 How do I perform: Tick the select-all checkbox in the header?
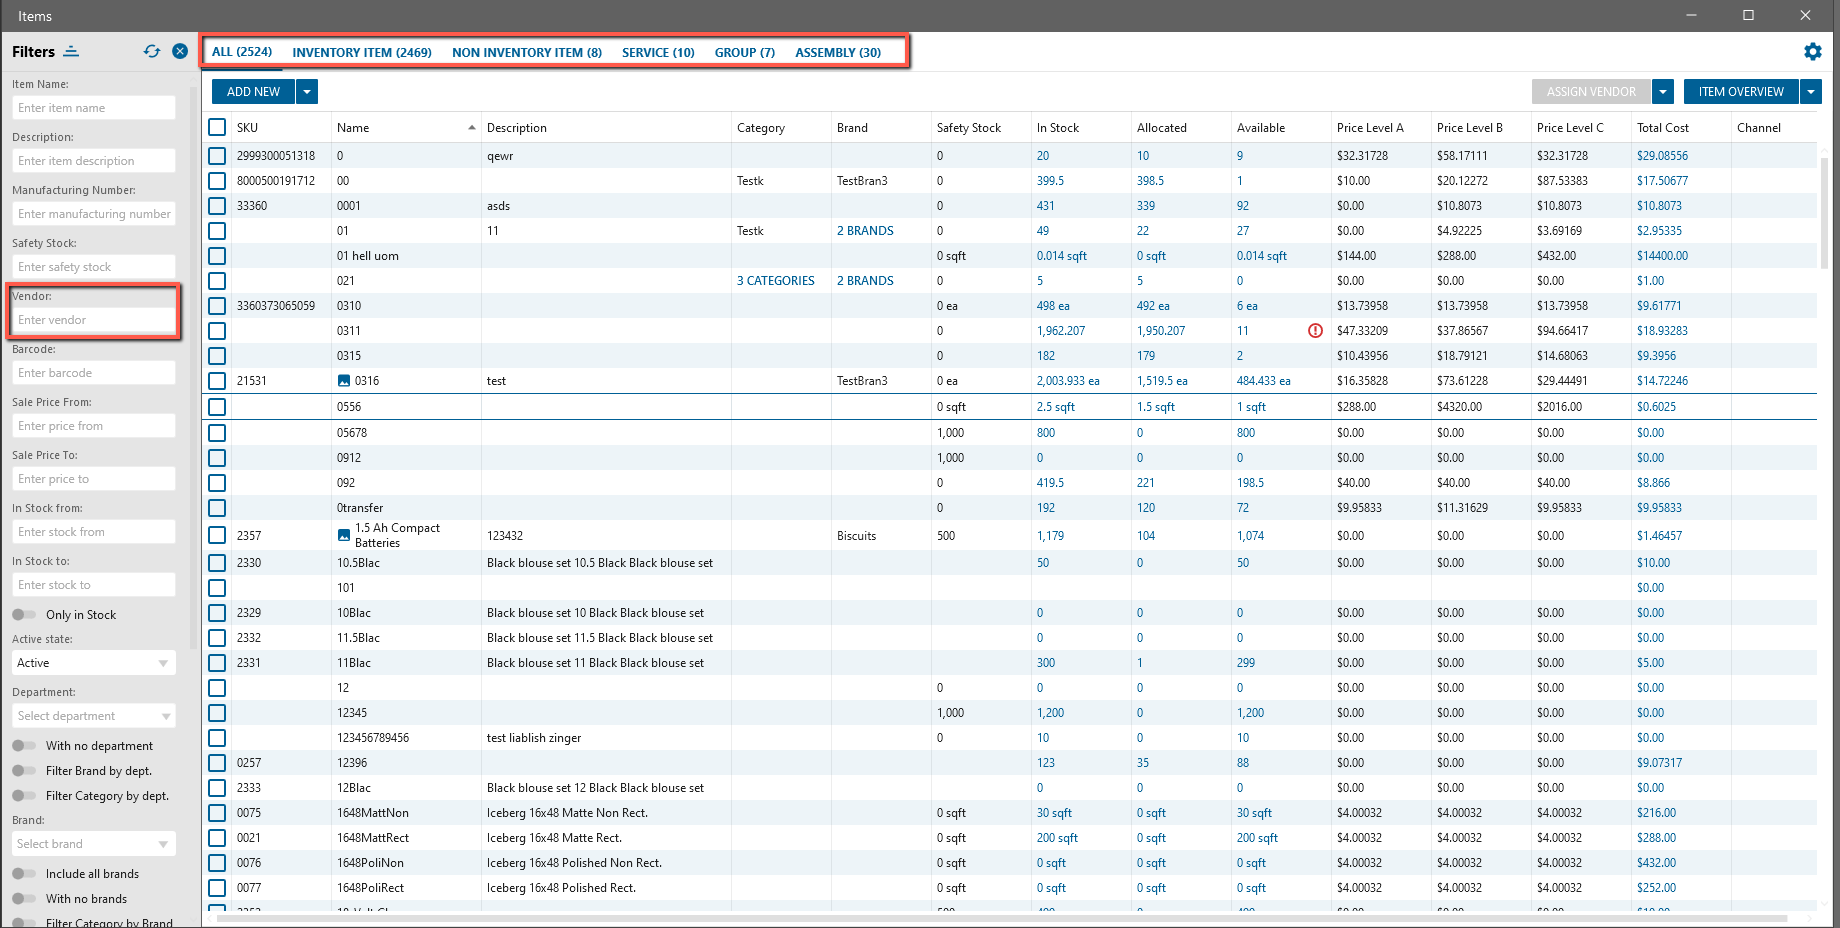(x=217, y=127)
